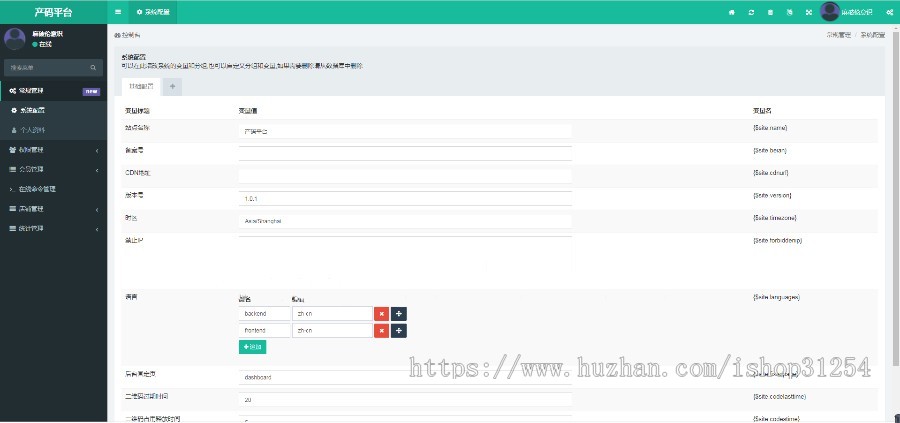Open the settings gears icon at top-right corner
Image resolution: width=900 pixels, height=423 pixels.
[889, 12]
